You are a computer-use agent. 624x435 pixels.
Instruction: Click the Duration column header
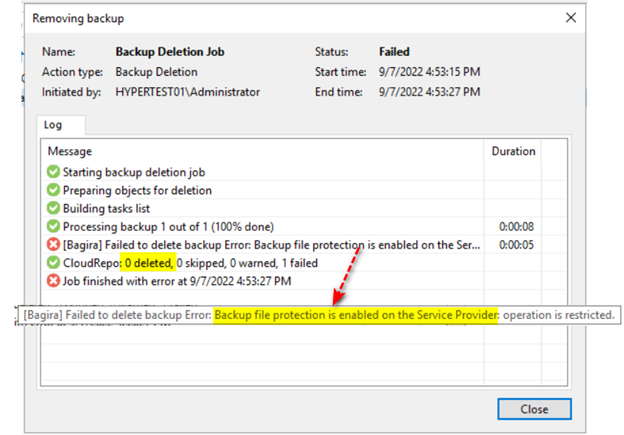513,151
